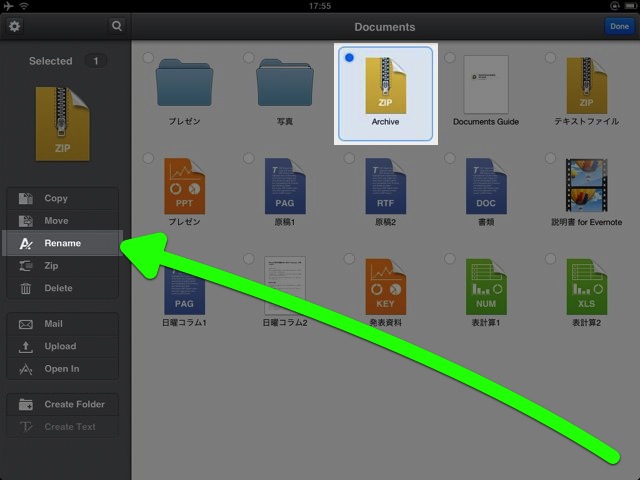Select the 写真 folder's radio circle
This screenshot has height=480, width=640.
(249, 58)
